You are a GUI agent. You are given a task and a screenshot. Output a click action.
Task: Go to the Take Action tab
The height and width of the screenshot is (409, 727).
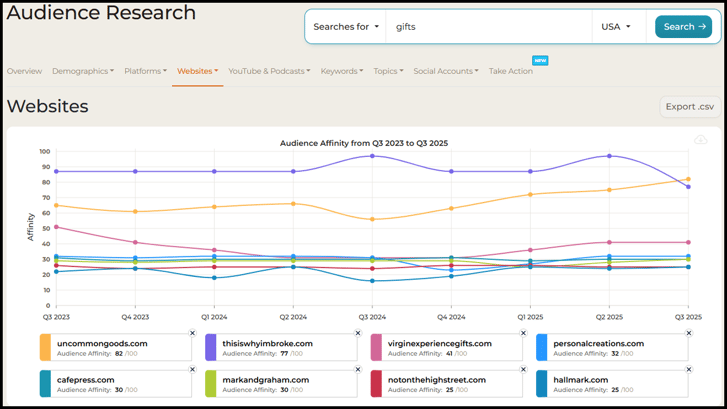tap(510, 71)
